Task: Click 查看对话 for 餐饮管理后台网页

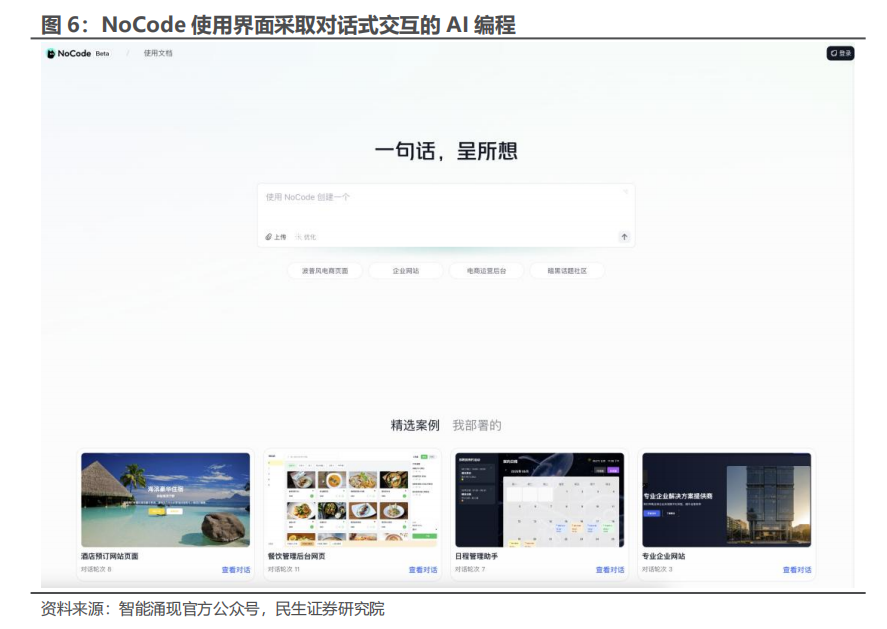Action: [423, 570]
